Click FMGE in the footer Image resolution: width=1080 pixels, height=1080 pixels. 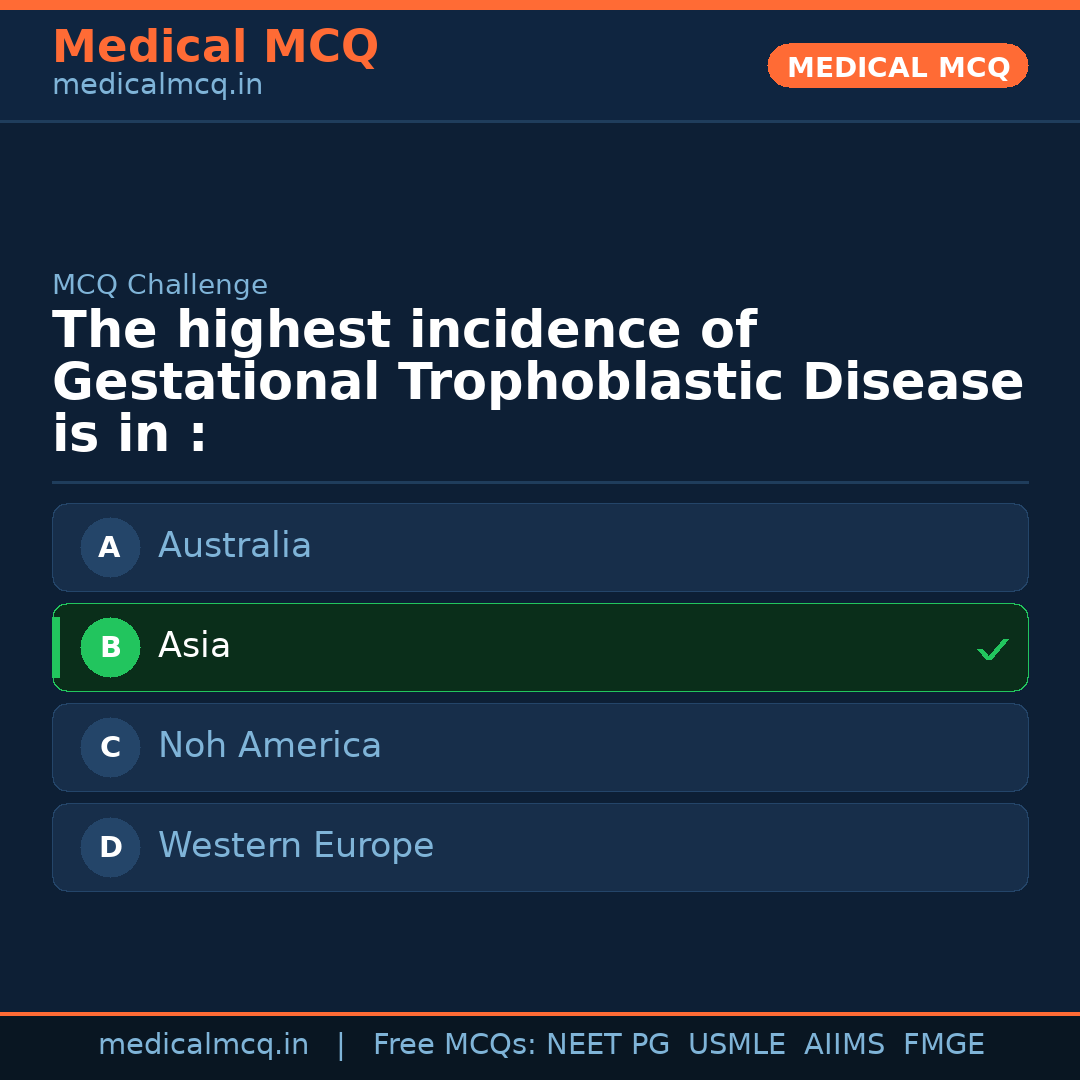click(943, 1045)
